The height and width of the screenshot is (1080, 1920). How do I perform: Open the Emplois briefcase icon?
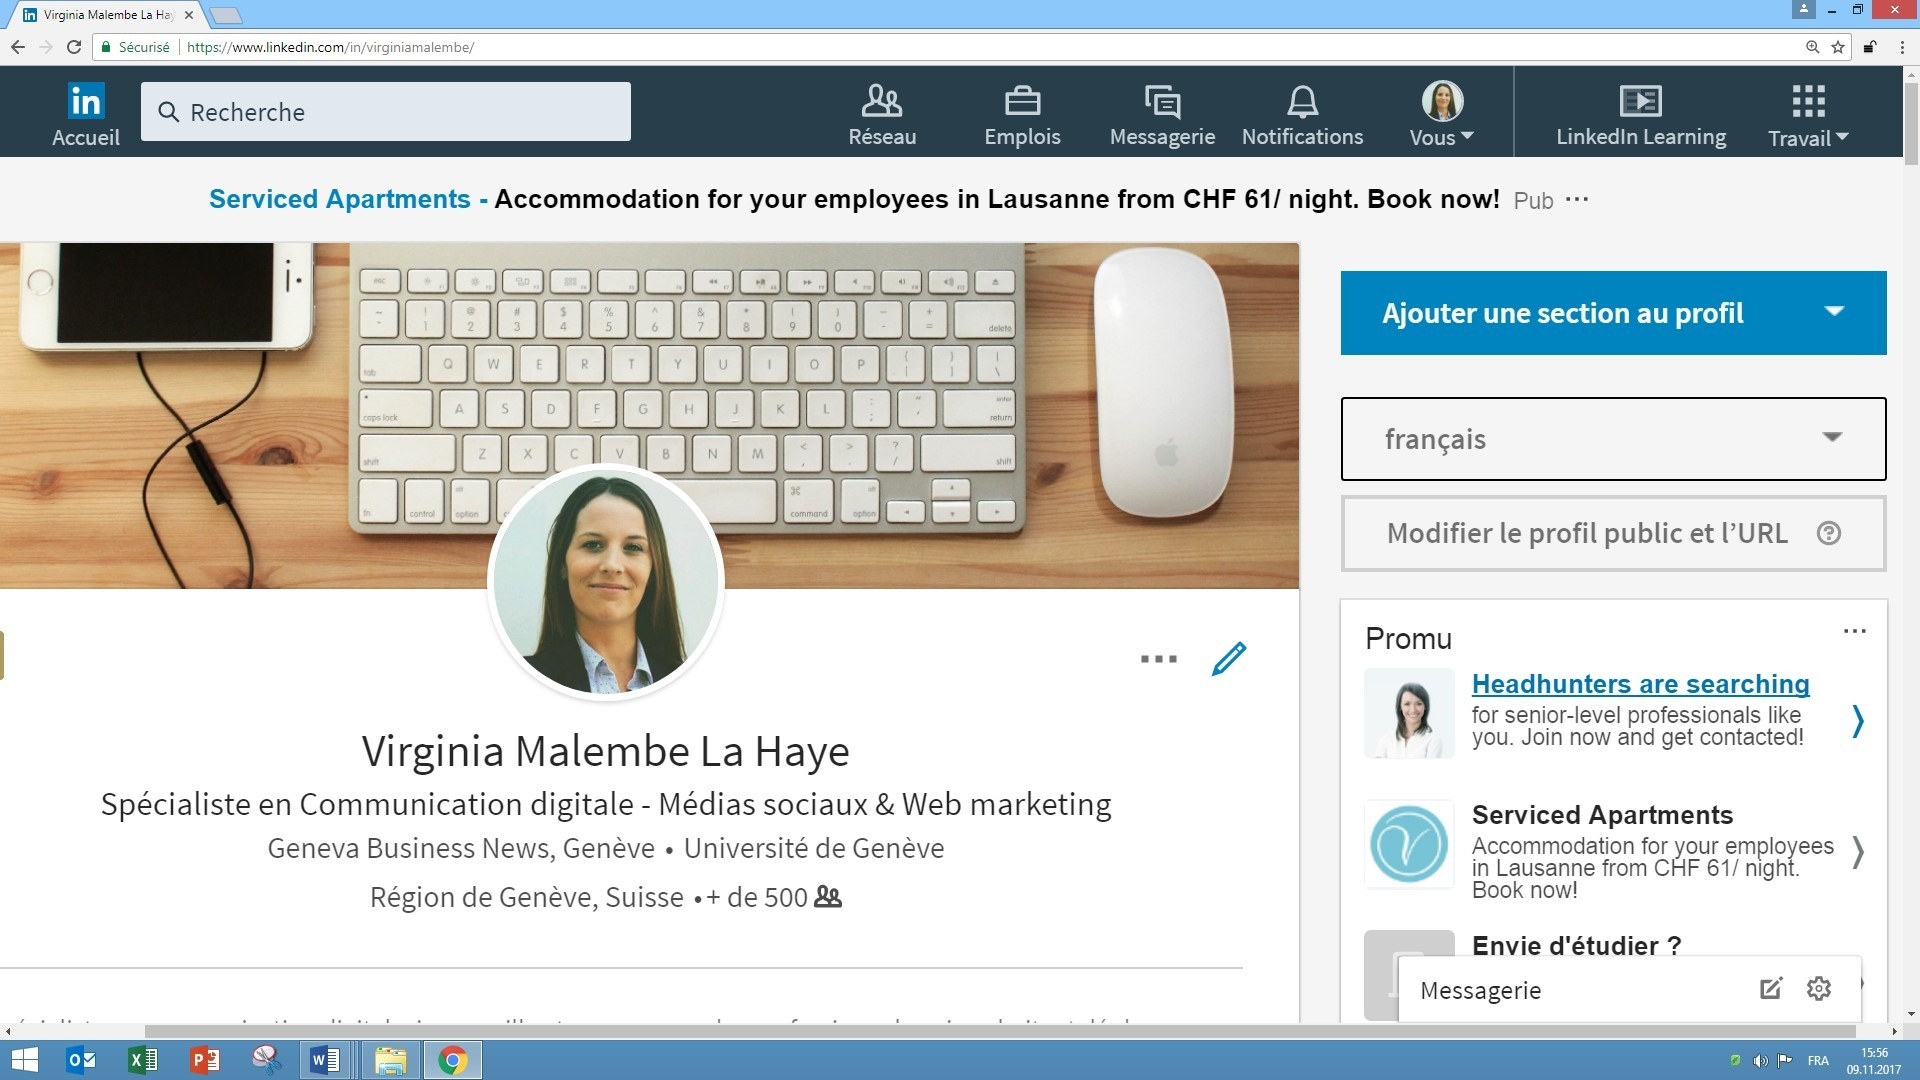[x=1021, y=114]
